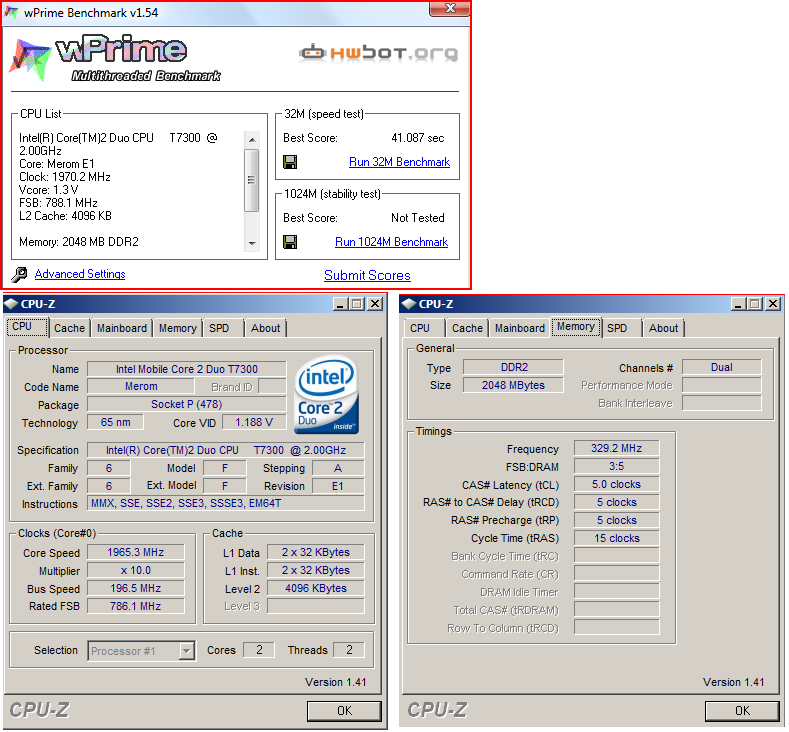789x732 pixels.
Task: Click the Channels # Dual field
Action: pos(722,367)
